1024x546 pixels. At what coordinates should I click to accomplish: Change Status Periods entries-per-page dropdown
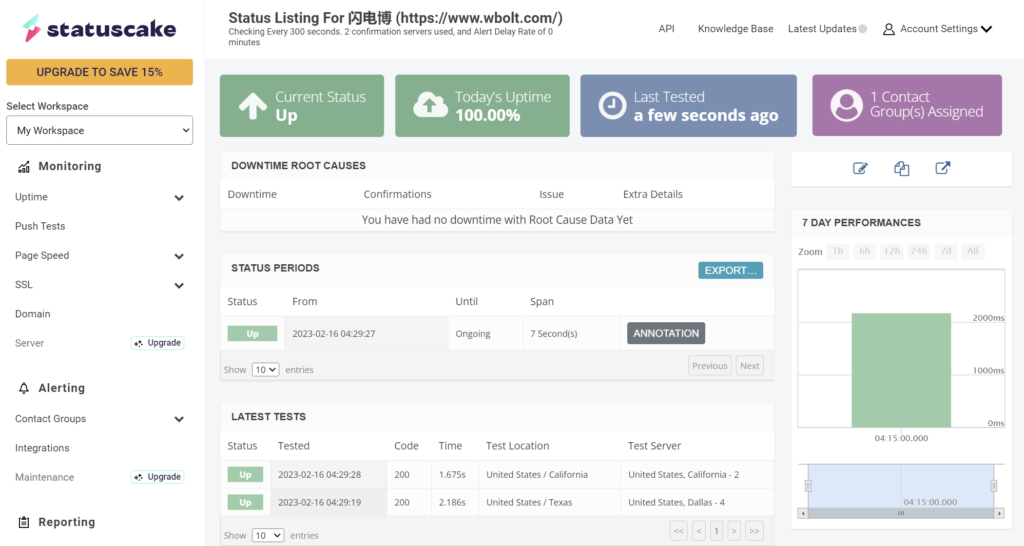265,369
